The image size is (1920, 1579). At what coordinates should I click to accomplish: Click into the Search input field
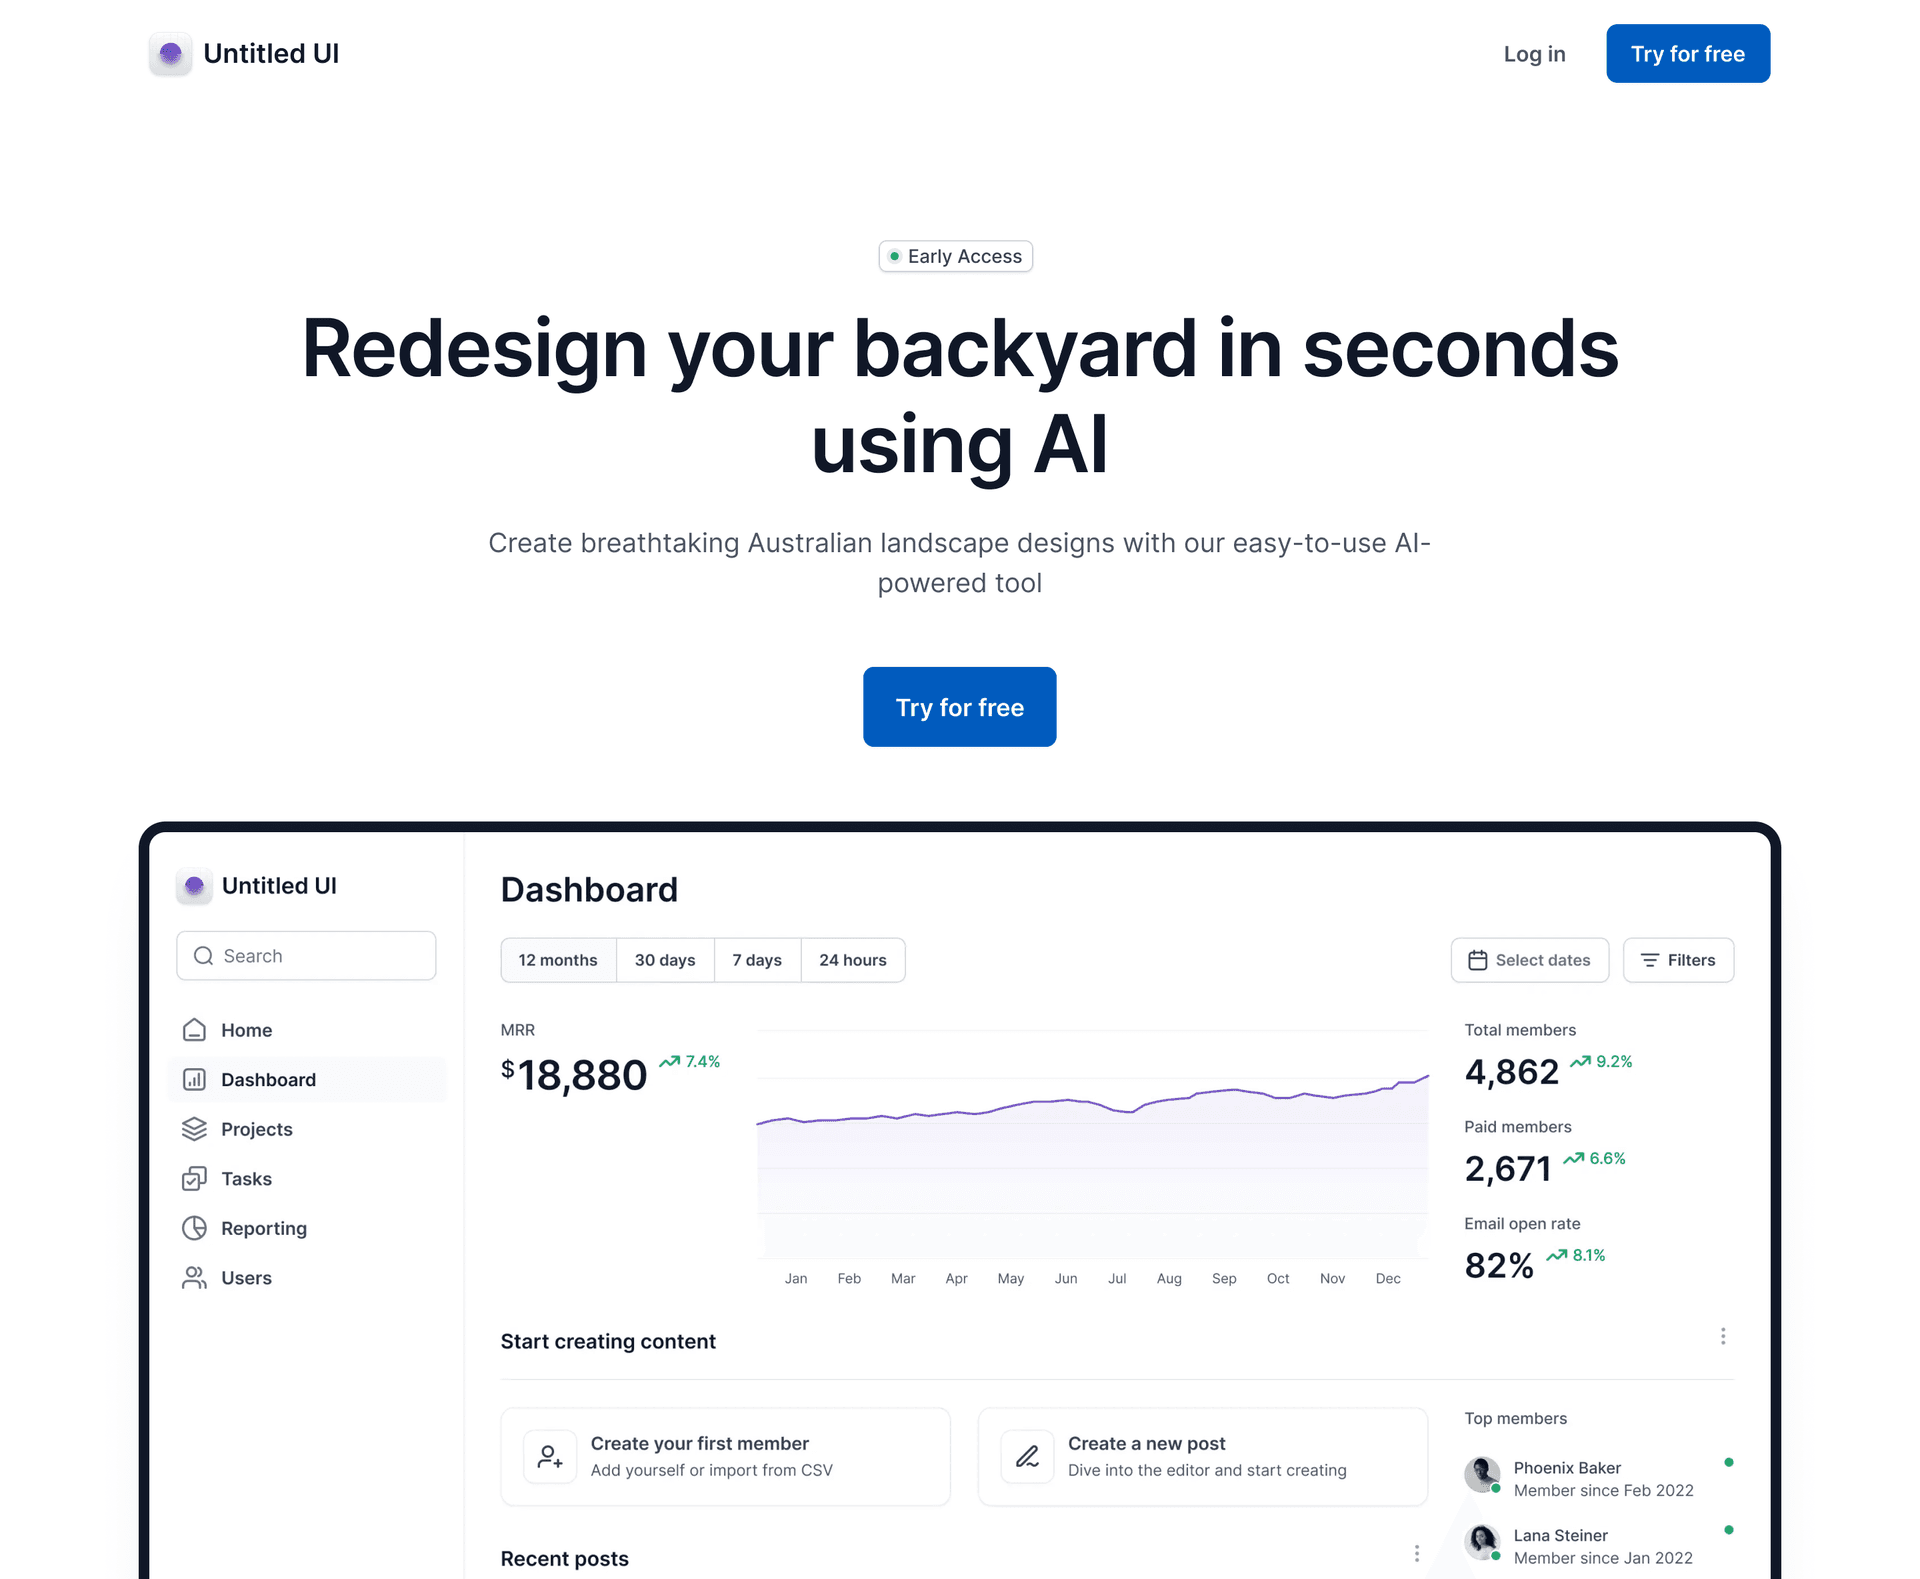[x=306, y=956]
